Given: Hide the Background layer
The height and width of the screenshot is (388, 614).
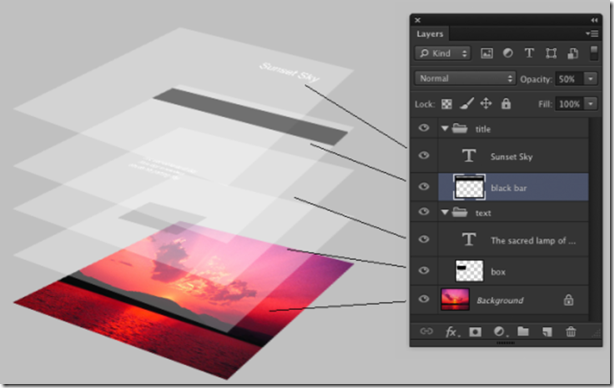Looking at the screenshot, I should pyautogui.click(x=424, y=300).
